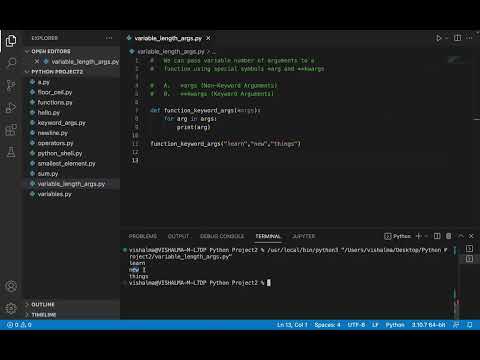Change end of line via LF

click(375, 325)
